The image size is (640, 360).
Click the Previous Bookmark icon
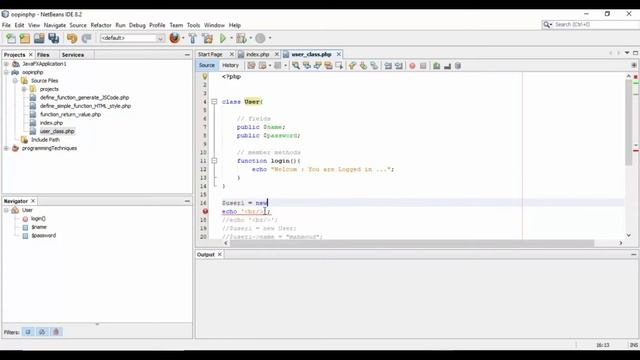coord(352,66)
